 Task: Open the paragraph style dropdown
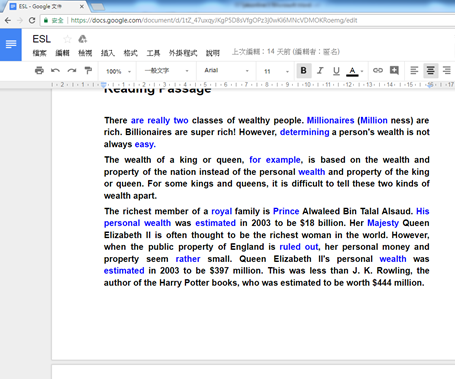[x=166, y=71]
